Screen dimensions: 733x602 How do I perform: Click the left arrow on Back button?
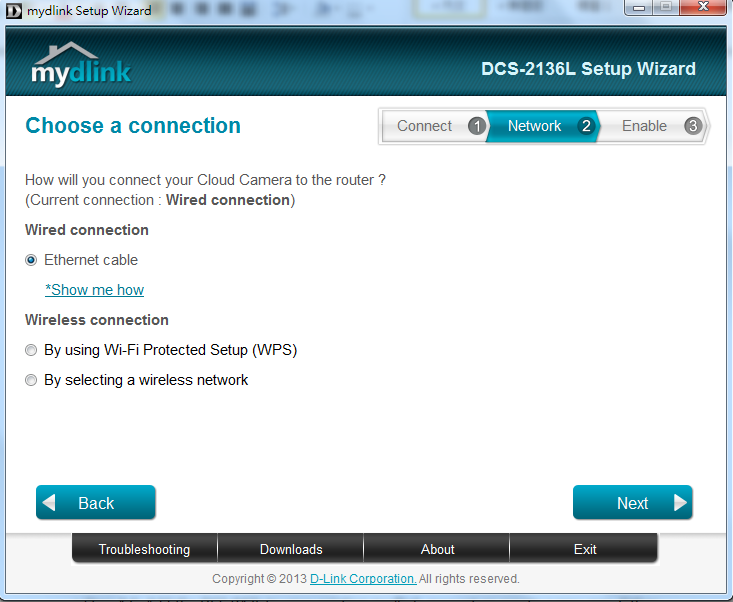[x=49, y=503]
